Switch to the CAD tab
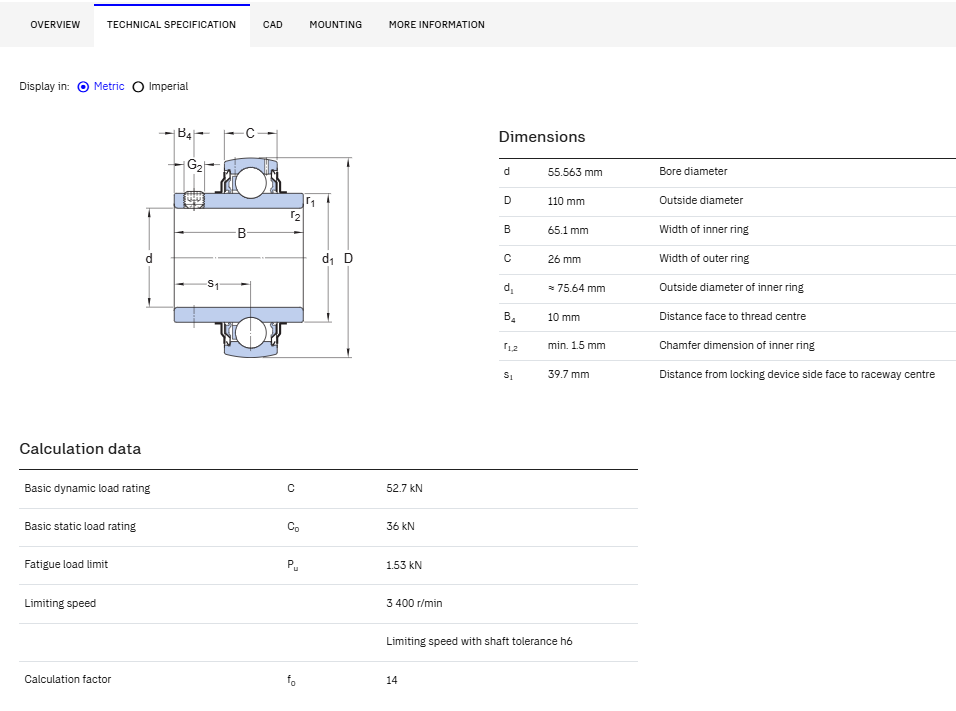956x711 pixels. [x=273, y=25]
